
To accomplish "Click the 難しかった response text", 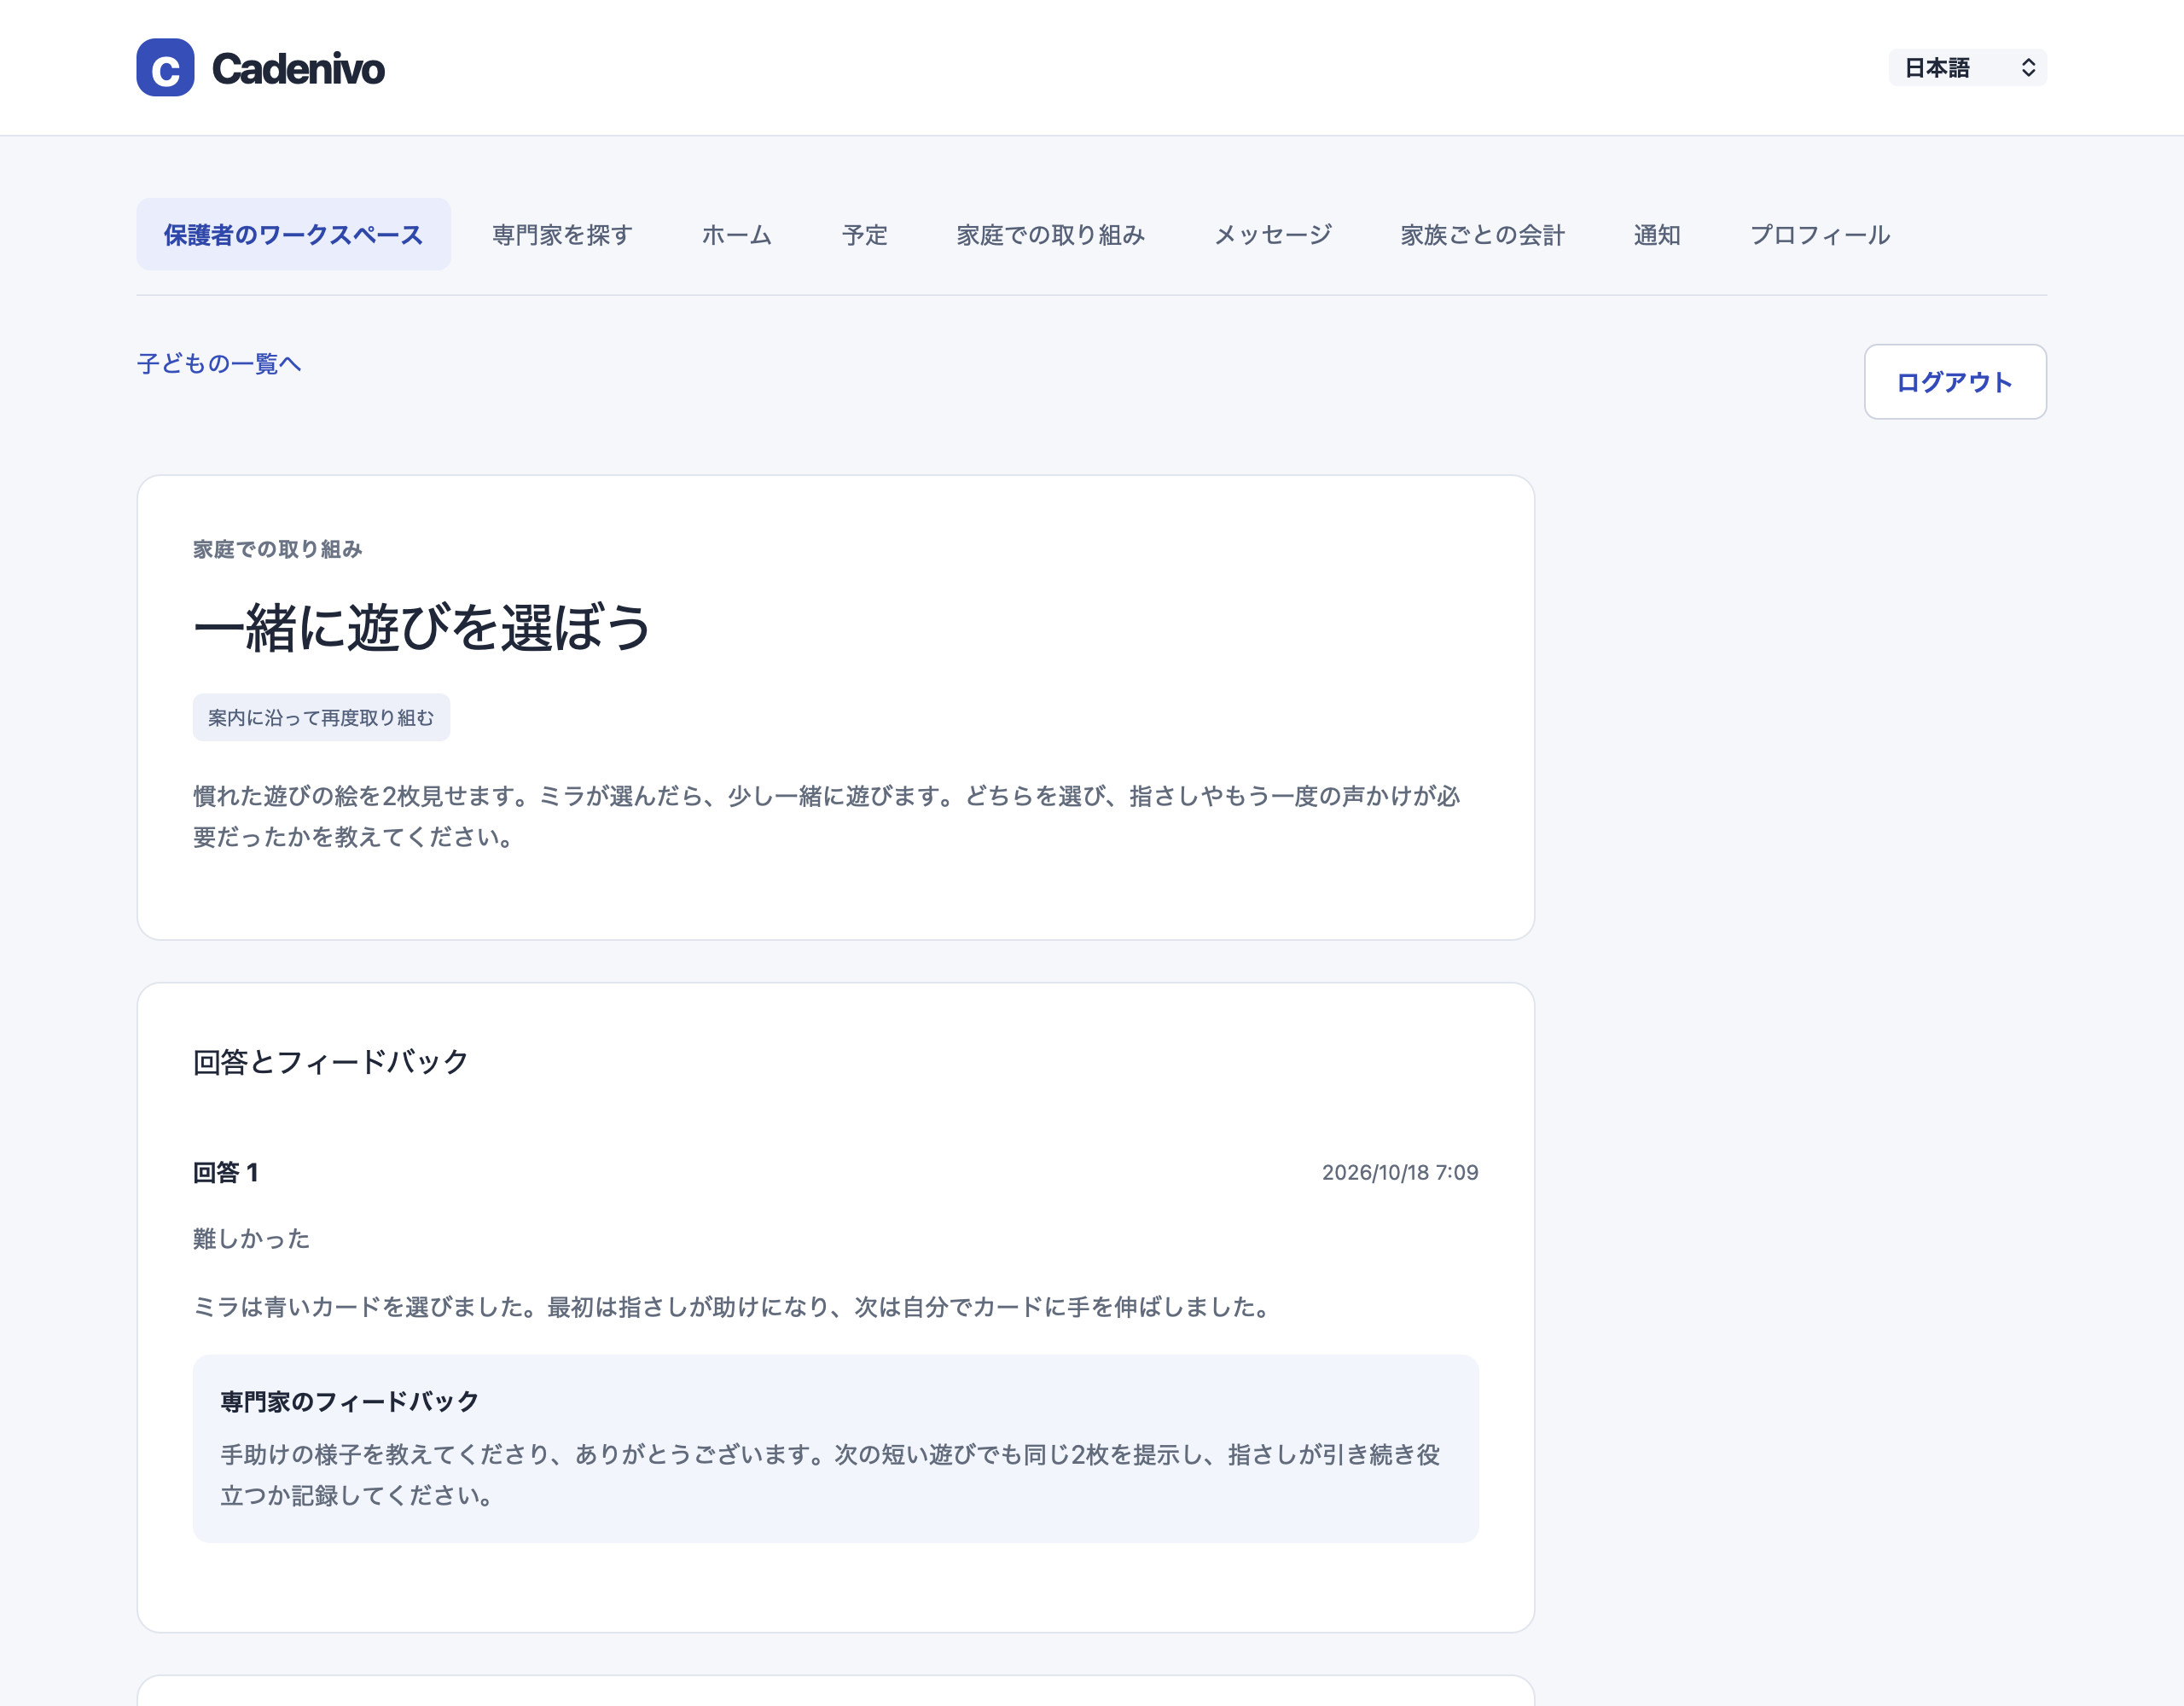I will pos(251,1239).
